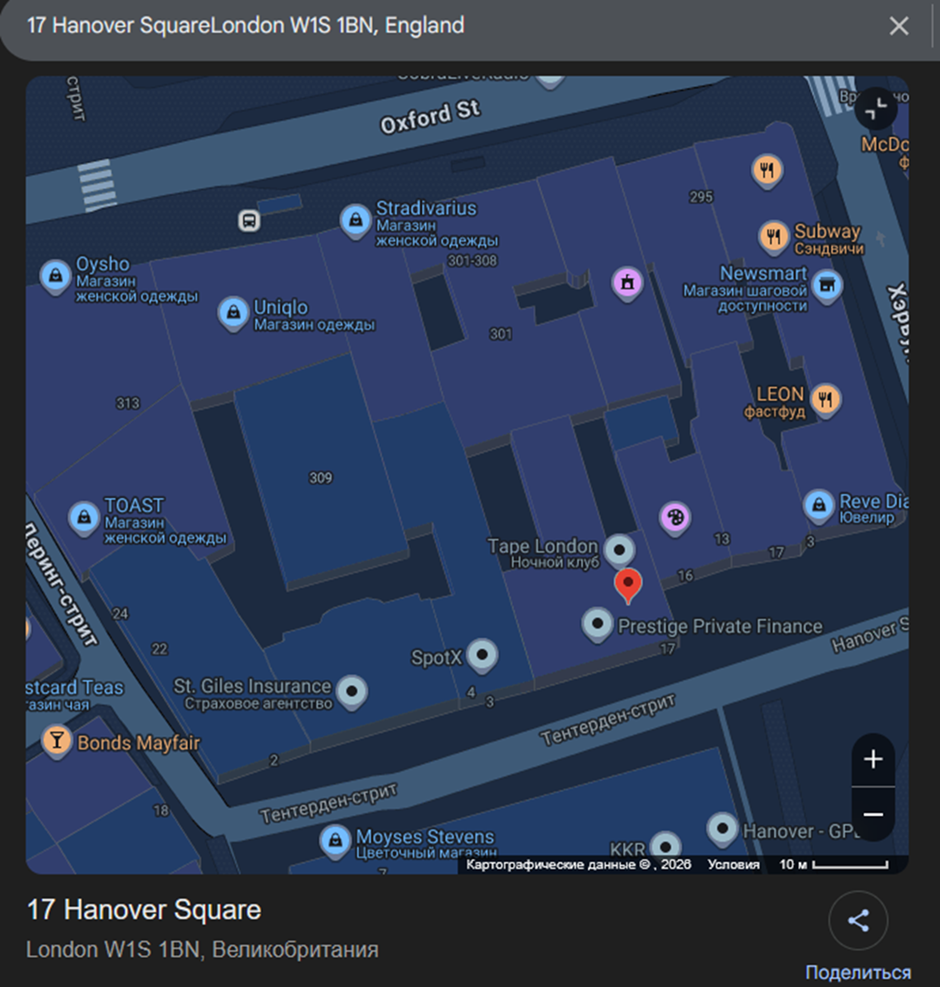Open the Поделиться share link
Screen dimensions: 940x987
coord(858,973)
